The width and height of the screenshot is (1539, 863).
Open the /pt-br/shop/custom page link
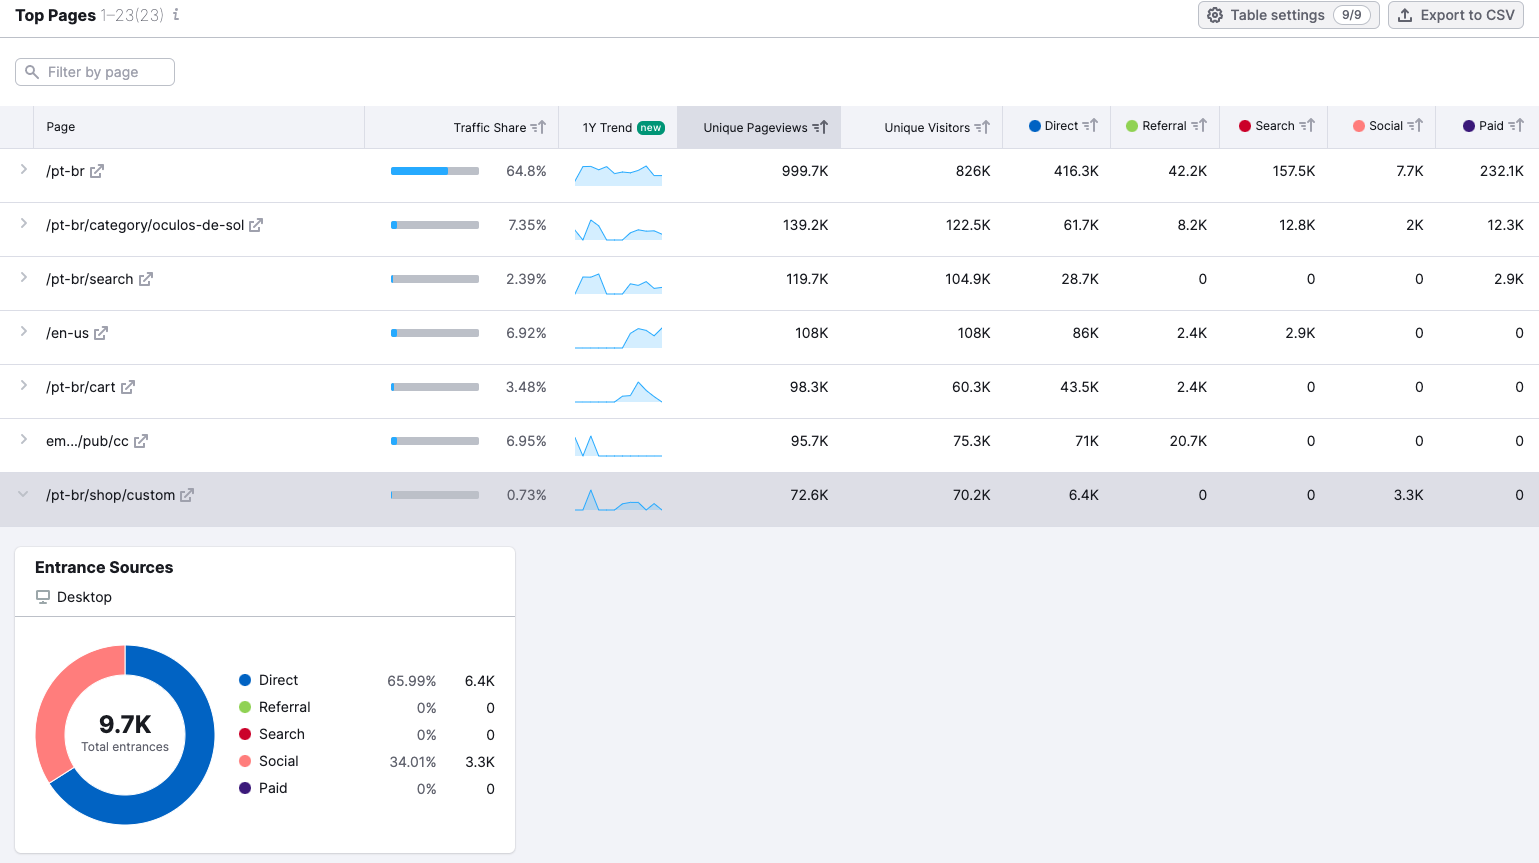[x=110, y=495]
